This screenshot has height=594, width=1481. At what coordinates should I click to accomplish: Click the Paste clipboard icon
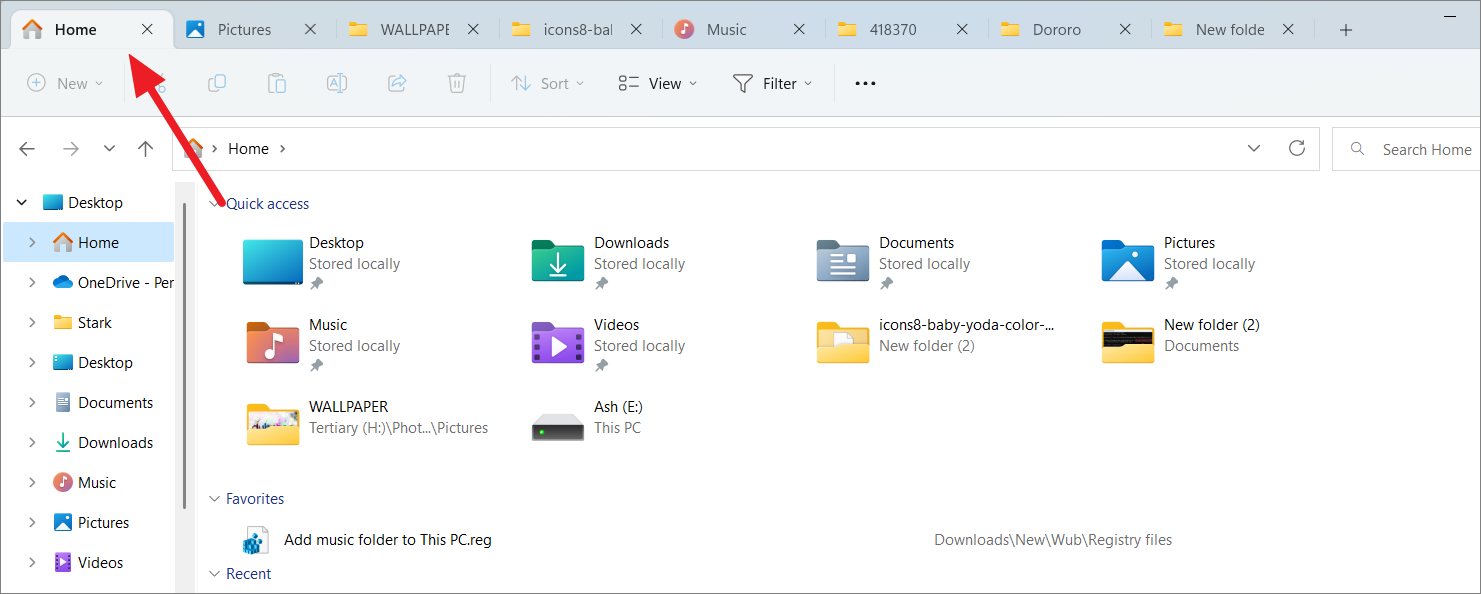tap(277, 84)
